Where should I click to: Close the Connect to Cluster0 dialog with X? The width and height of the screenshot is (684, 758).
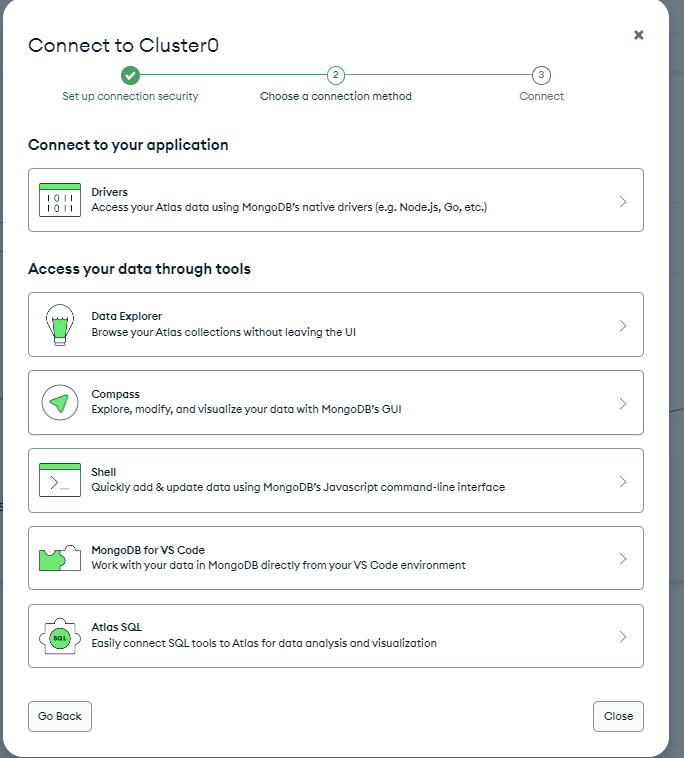tap(639, 35)
